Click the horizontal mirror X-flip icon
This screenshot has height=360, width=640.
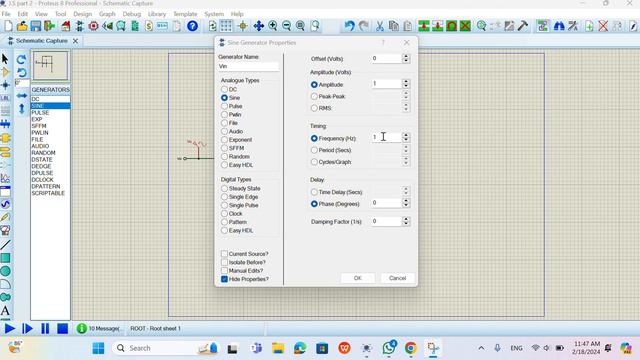click(22, 96)
